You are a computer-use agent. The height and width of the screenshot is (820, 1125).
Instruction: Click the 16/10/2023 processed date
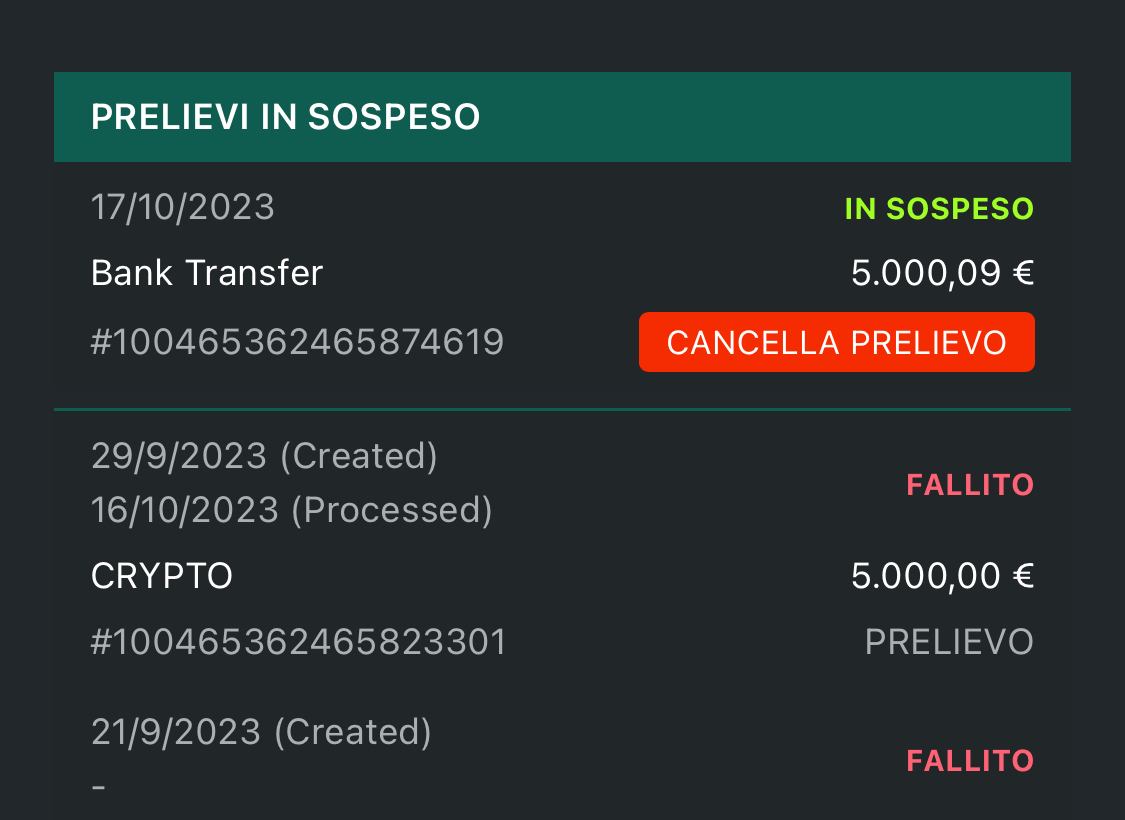point(184,510)
